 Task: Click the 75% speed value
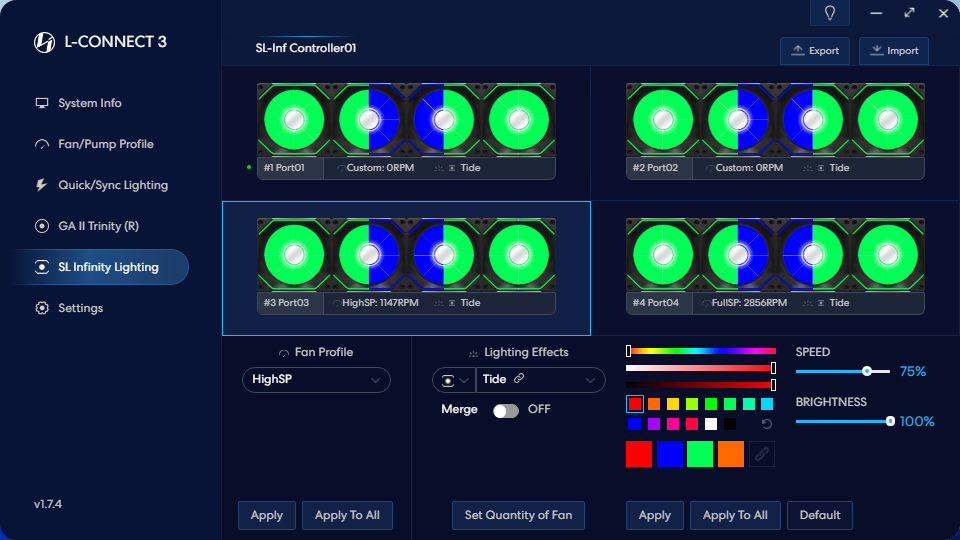pyautogui.click(x=913, y=371)
